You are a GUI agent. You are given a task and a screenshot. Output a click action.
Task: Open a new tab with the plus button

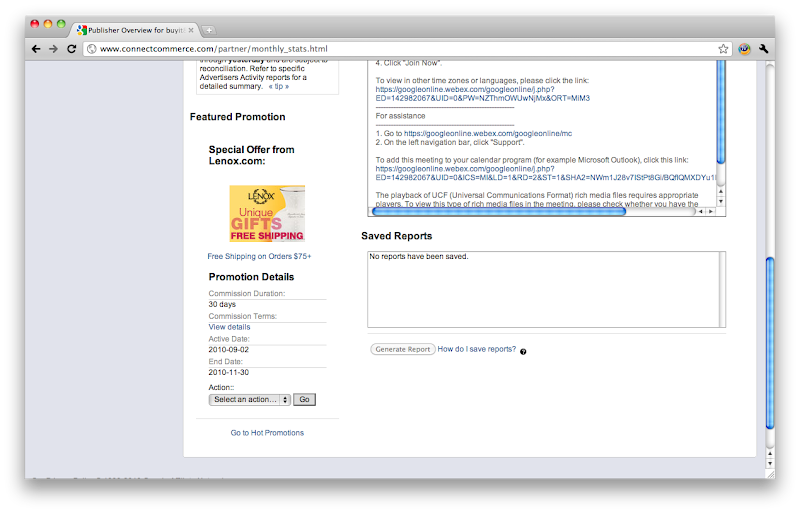click(x=209, y=30)
